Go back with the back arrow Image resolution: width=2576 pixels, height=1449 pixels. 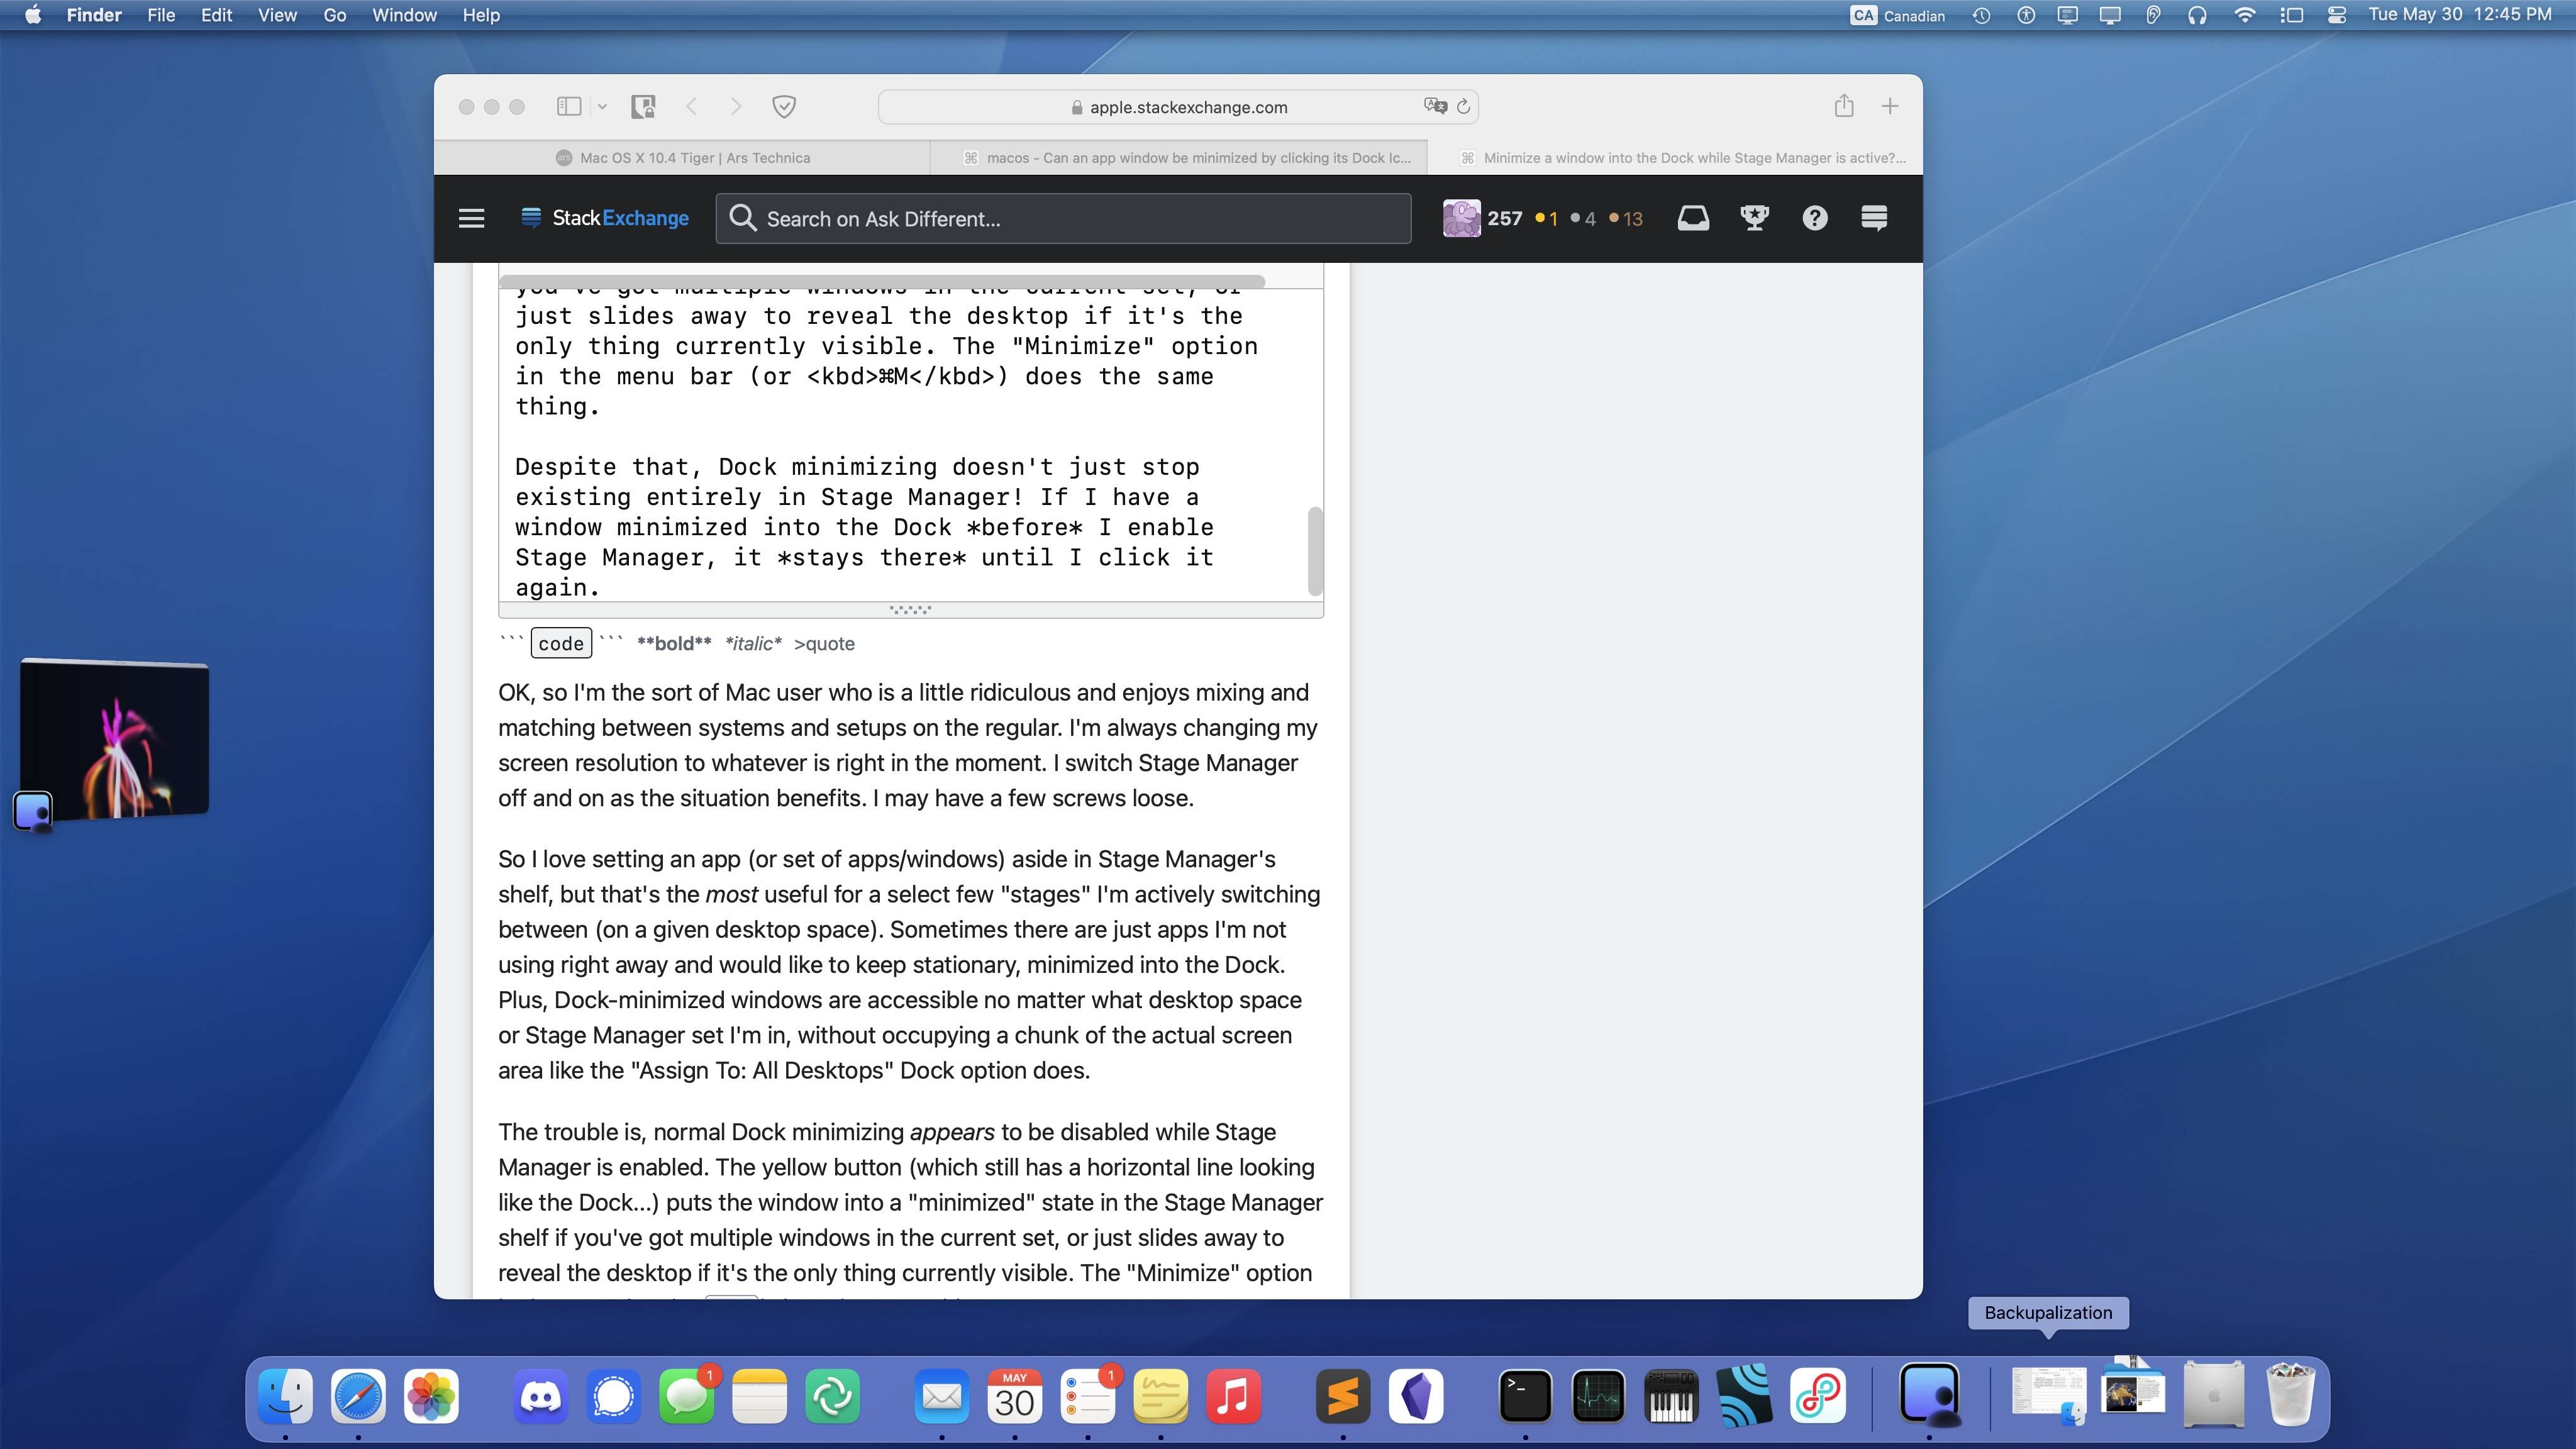pos(691,106)
